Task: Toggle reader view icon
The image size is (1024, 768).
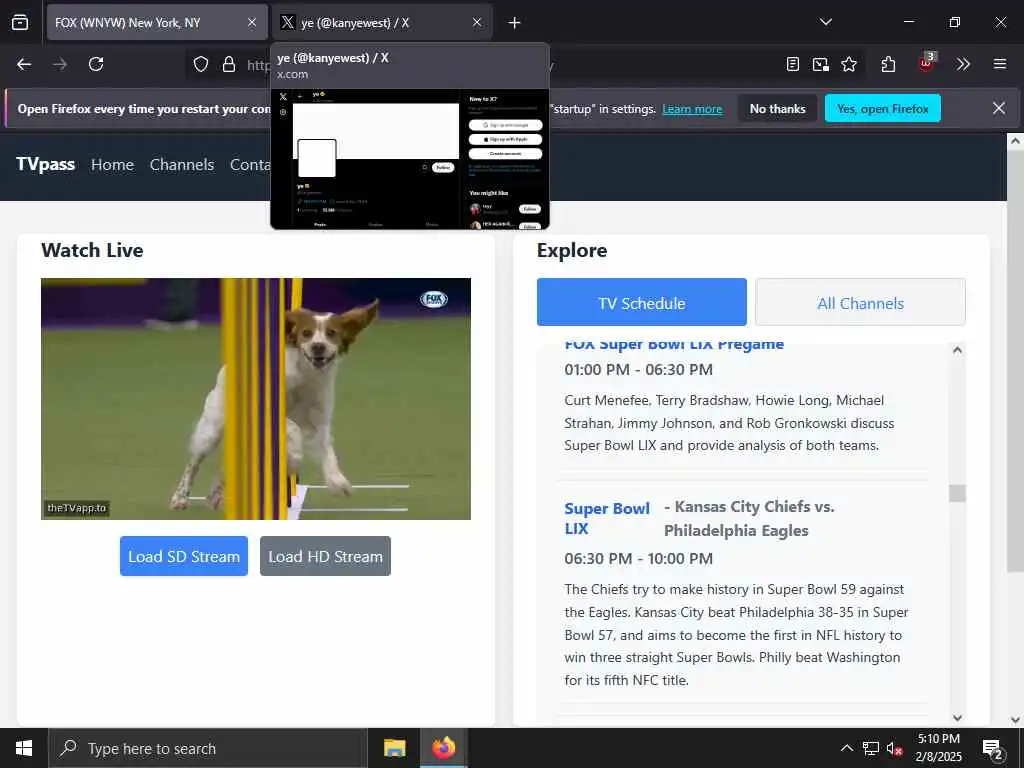Action: [793, 64]
